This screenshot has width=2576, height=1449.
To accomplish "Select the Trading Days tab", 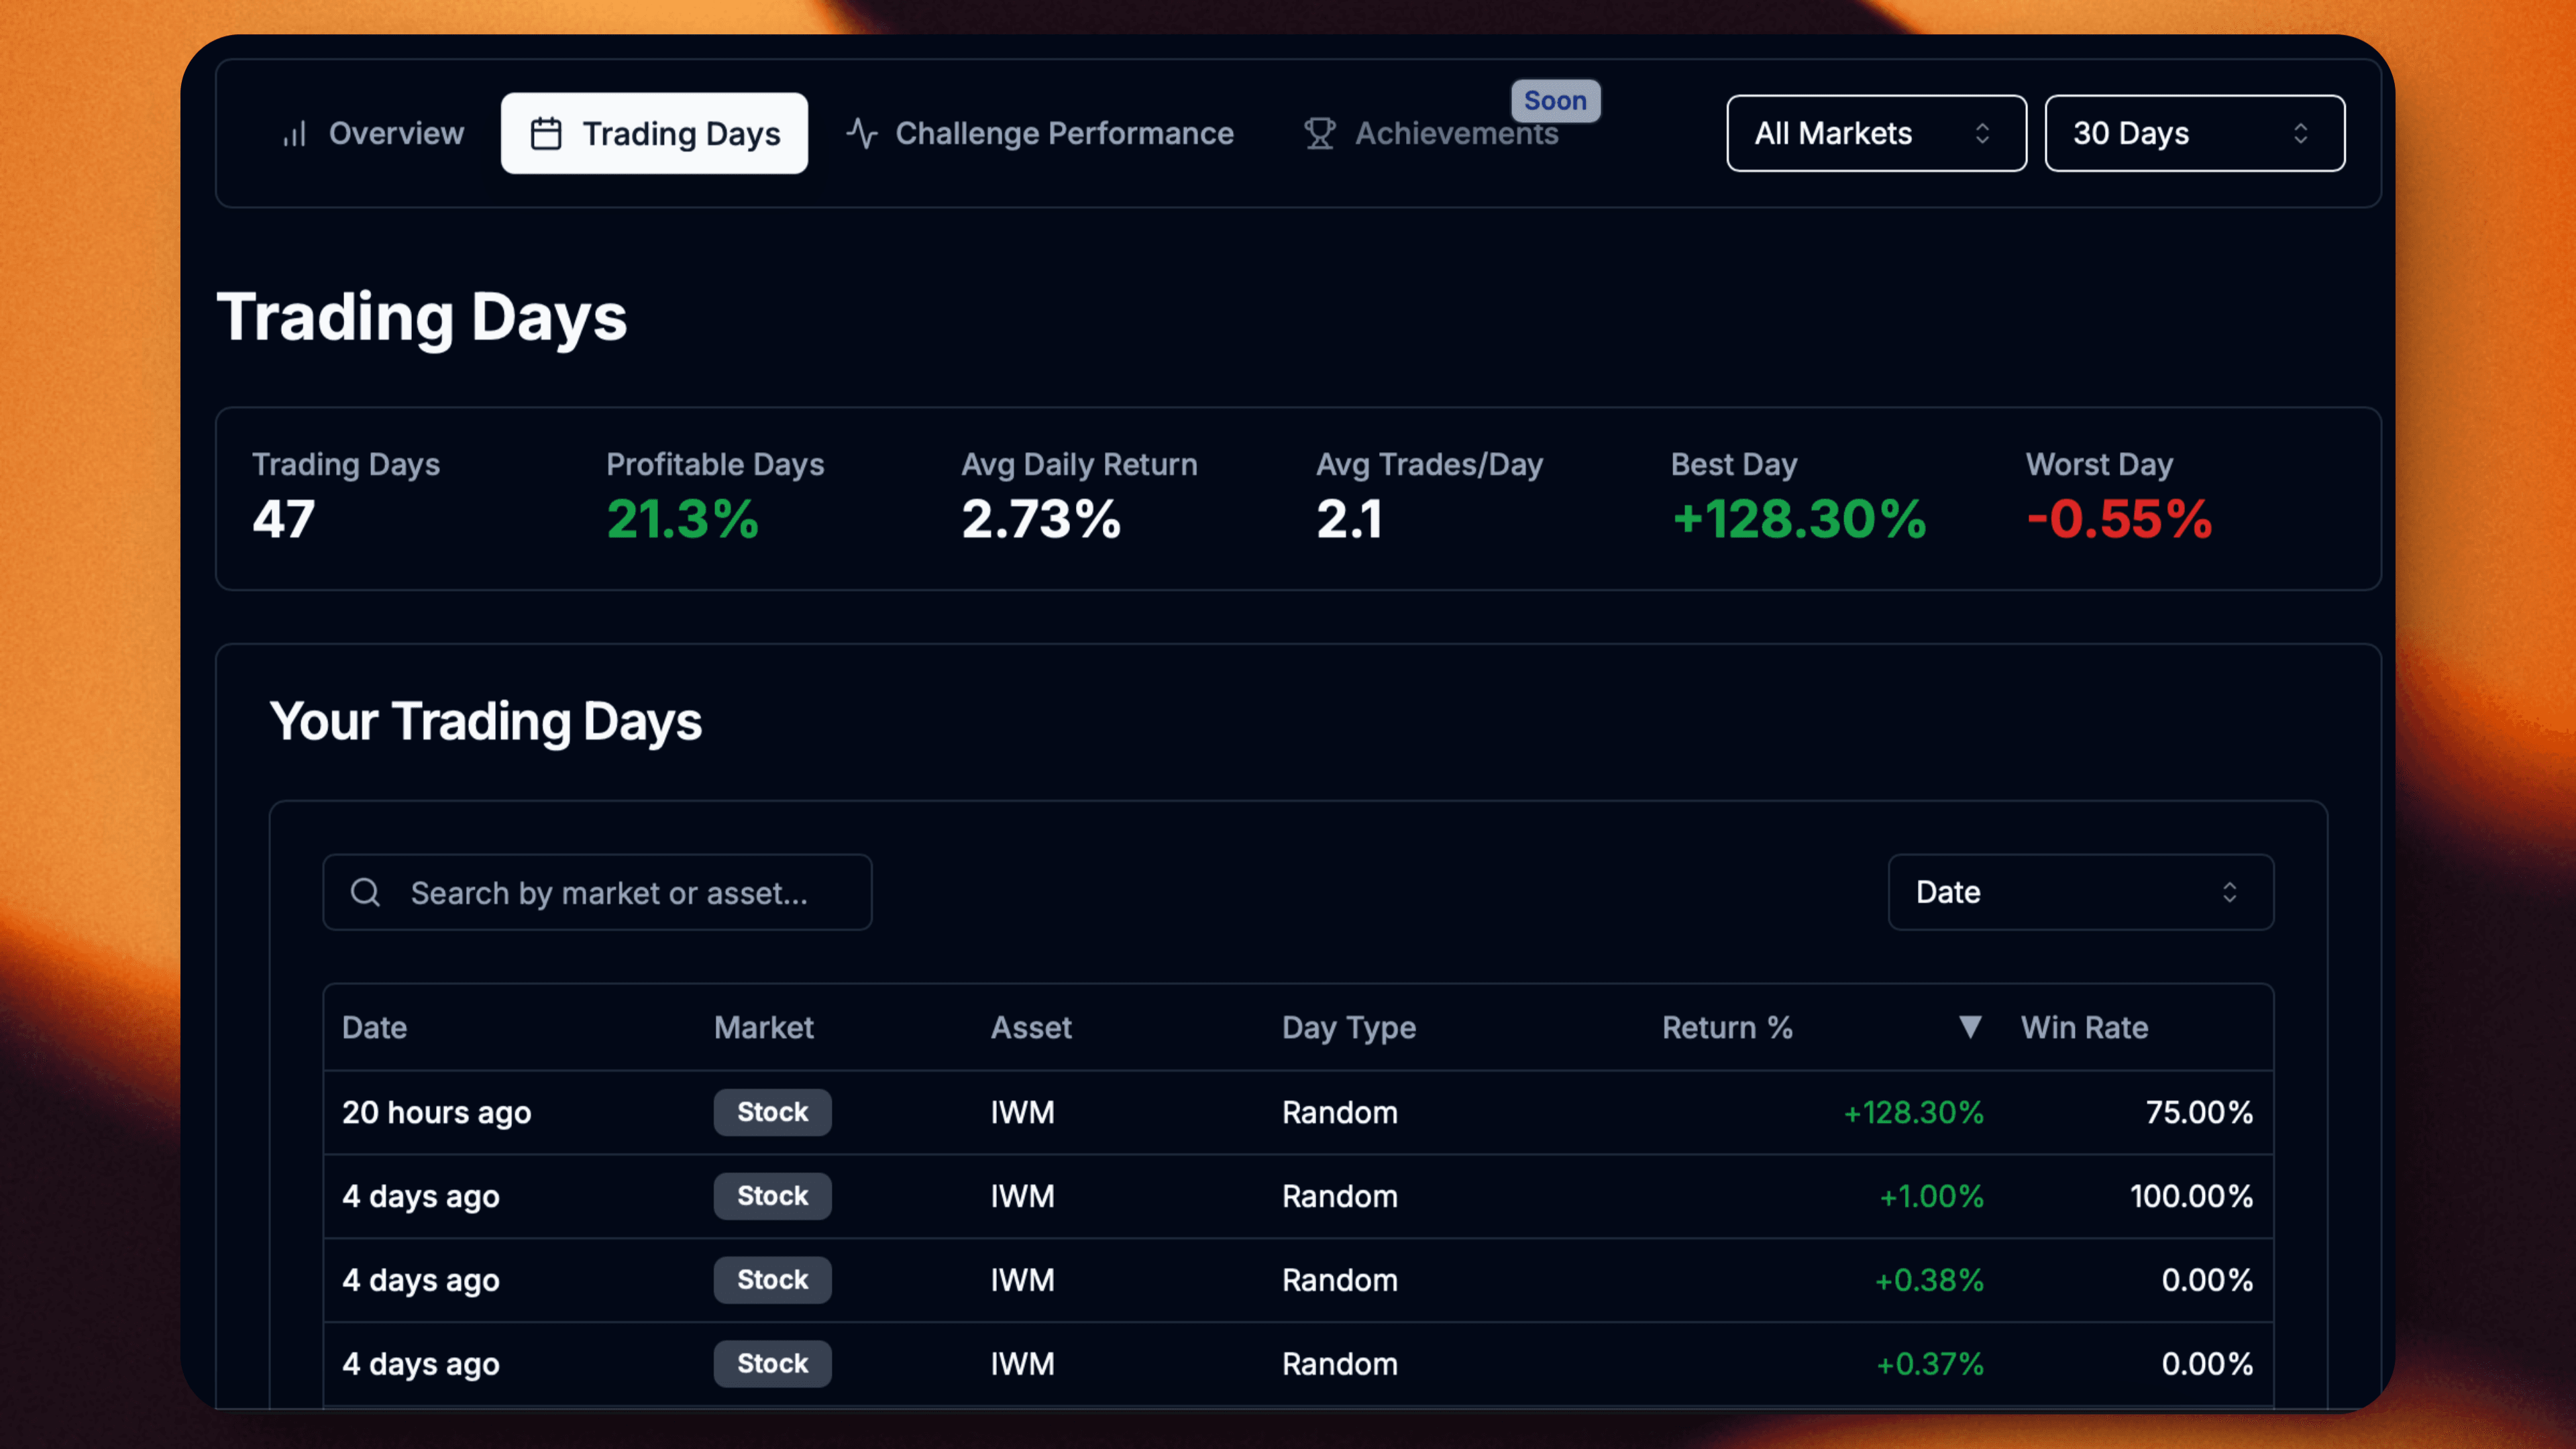I will click(x=654, y=133).
